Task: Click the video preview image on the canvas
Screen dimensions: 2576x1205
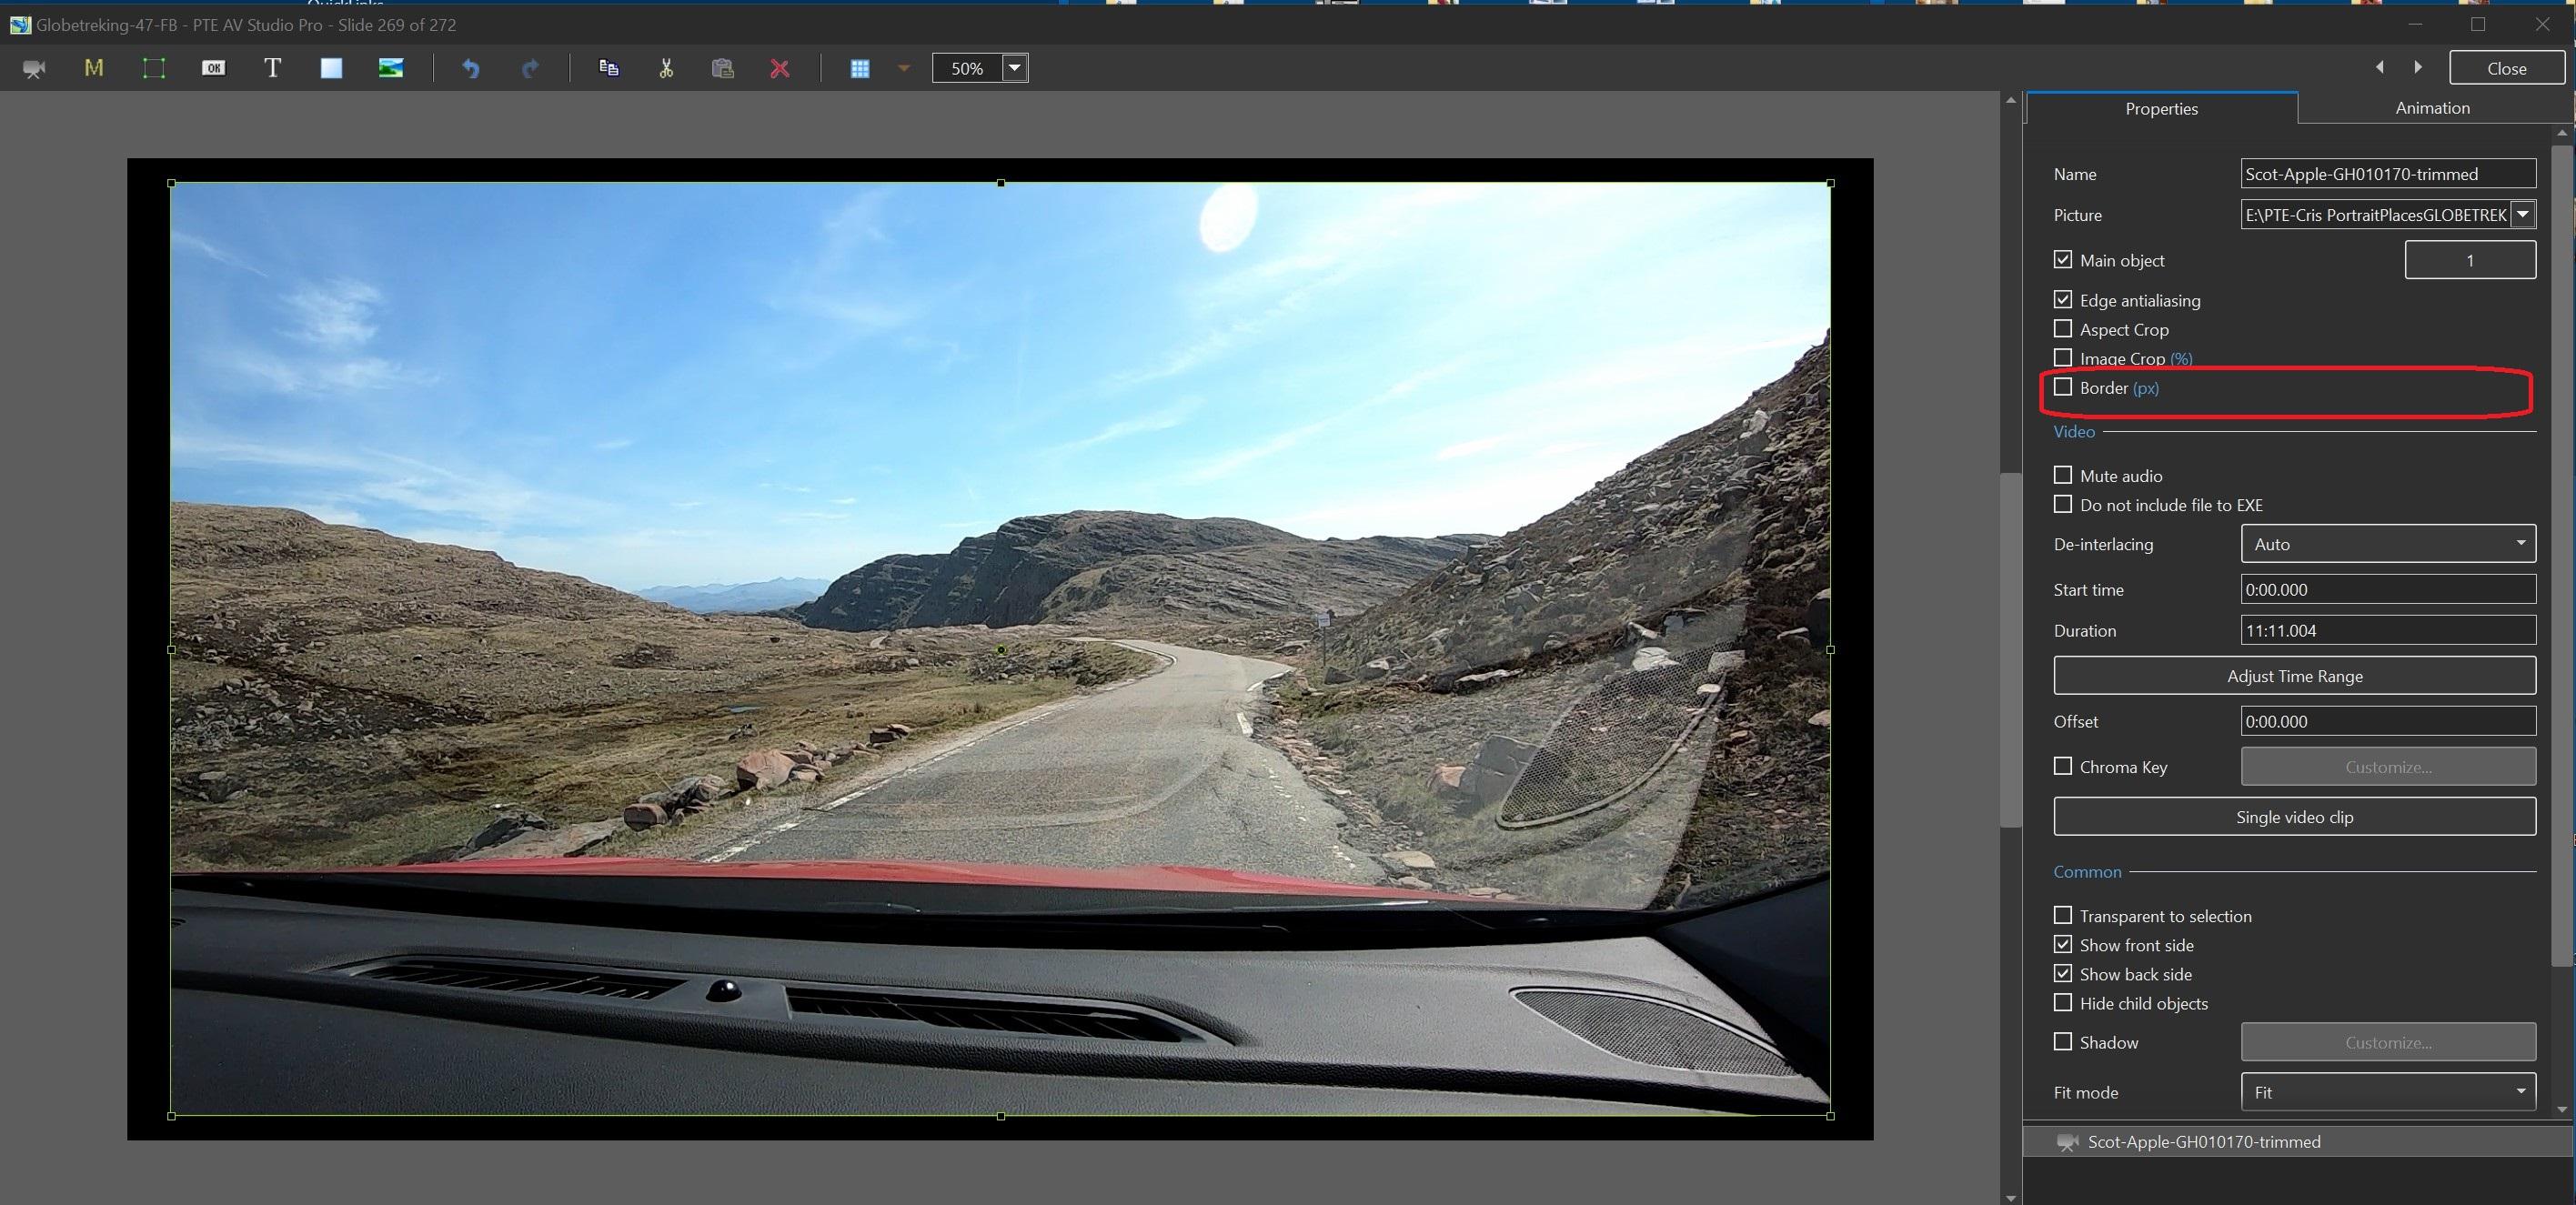Action: [1000, 648]
